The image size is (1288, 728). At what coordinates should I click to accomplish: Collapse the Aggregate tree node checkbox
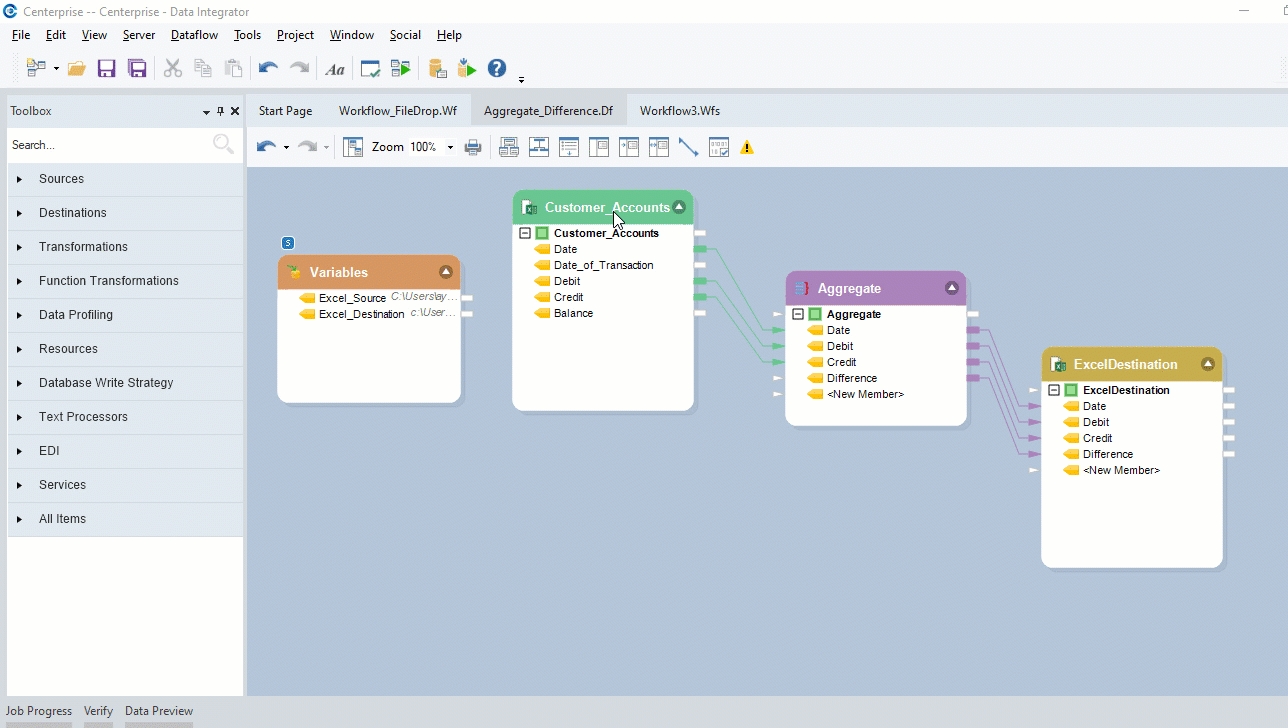[798, 314]
